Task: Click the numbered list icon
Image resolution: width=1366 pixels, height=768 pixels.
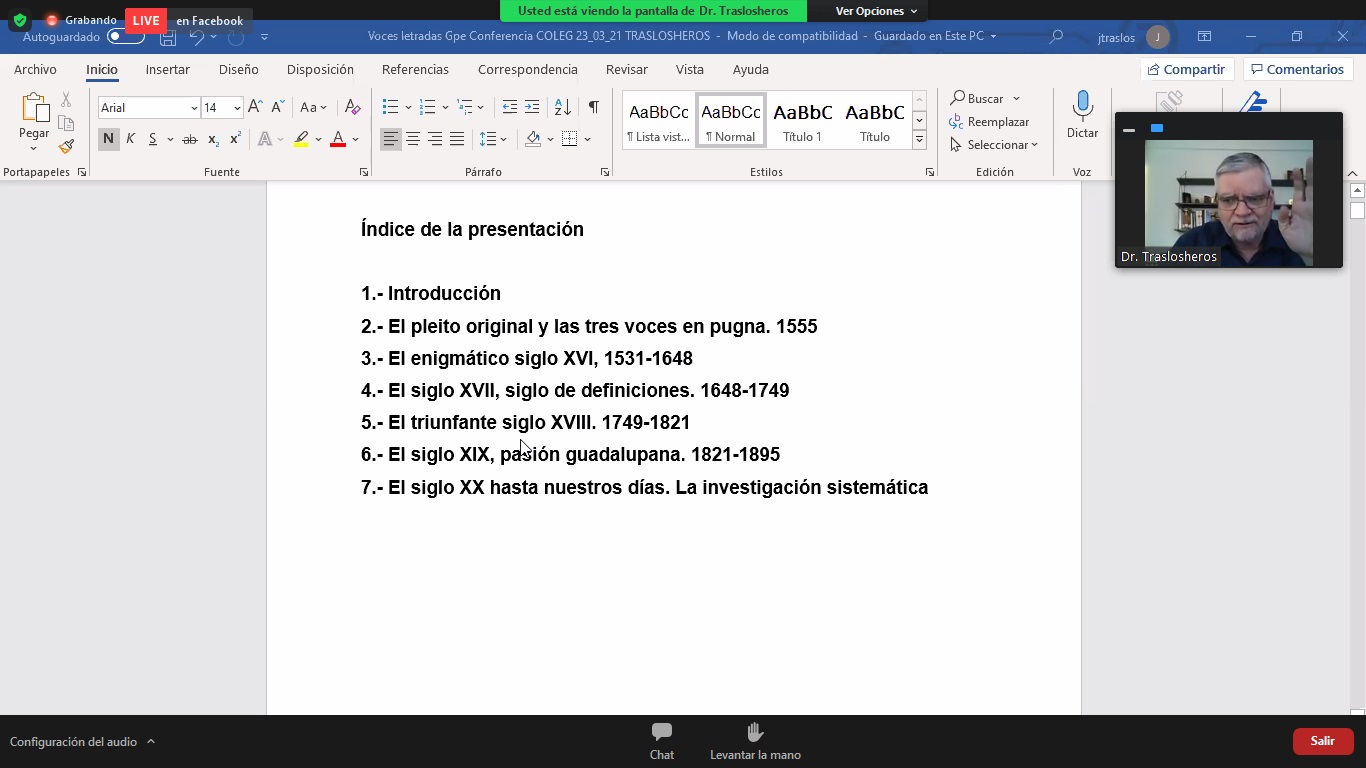Action: pos(428,107)
